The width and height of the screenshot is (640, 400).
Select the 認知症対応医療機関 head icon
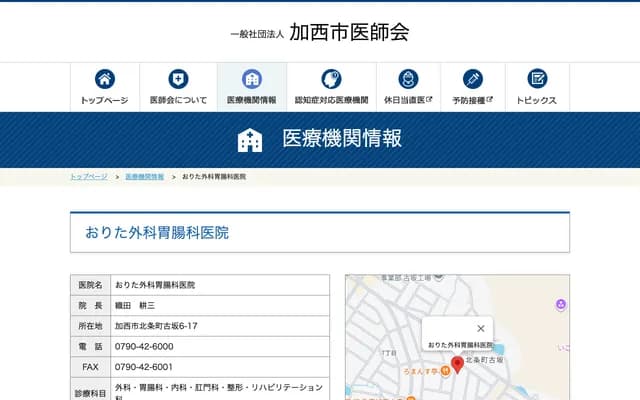pyautogui.click(x=331, y=79)
